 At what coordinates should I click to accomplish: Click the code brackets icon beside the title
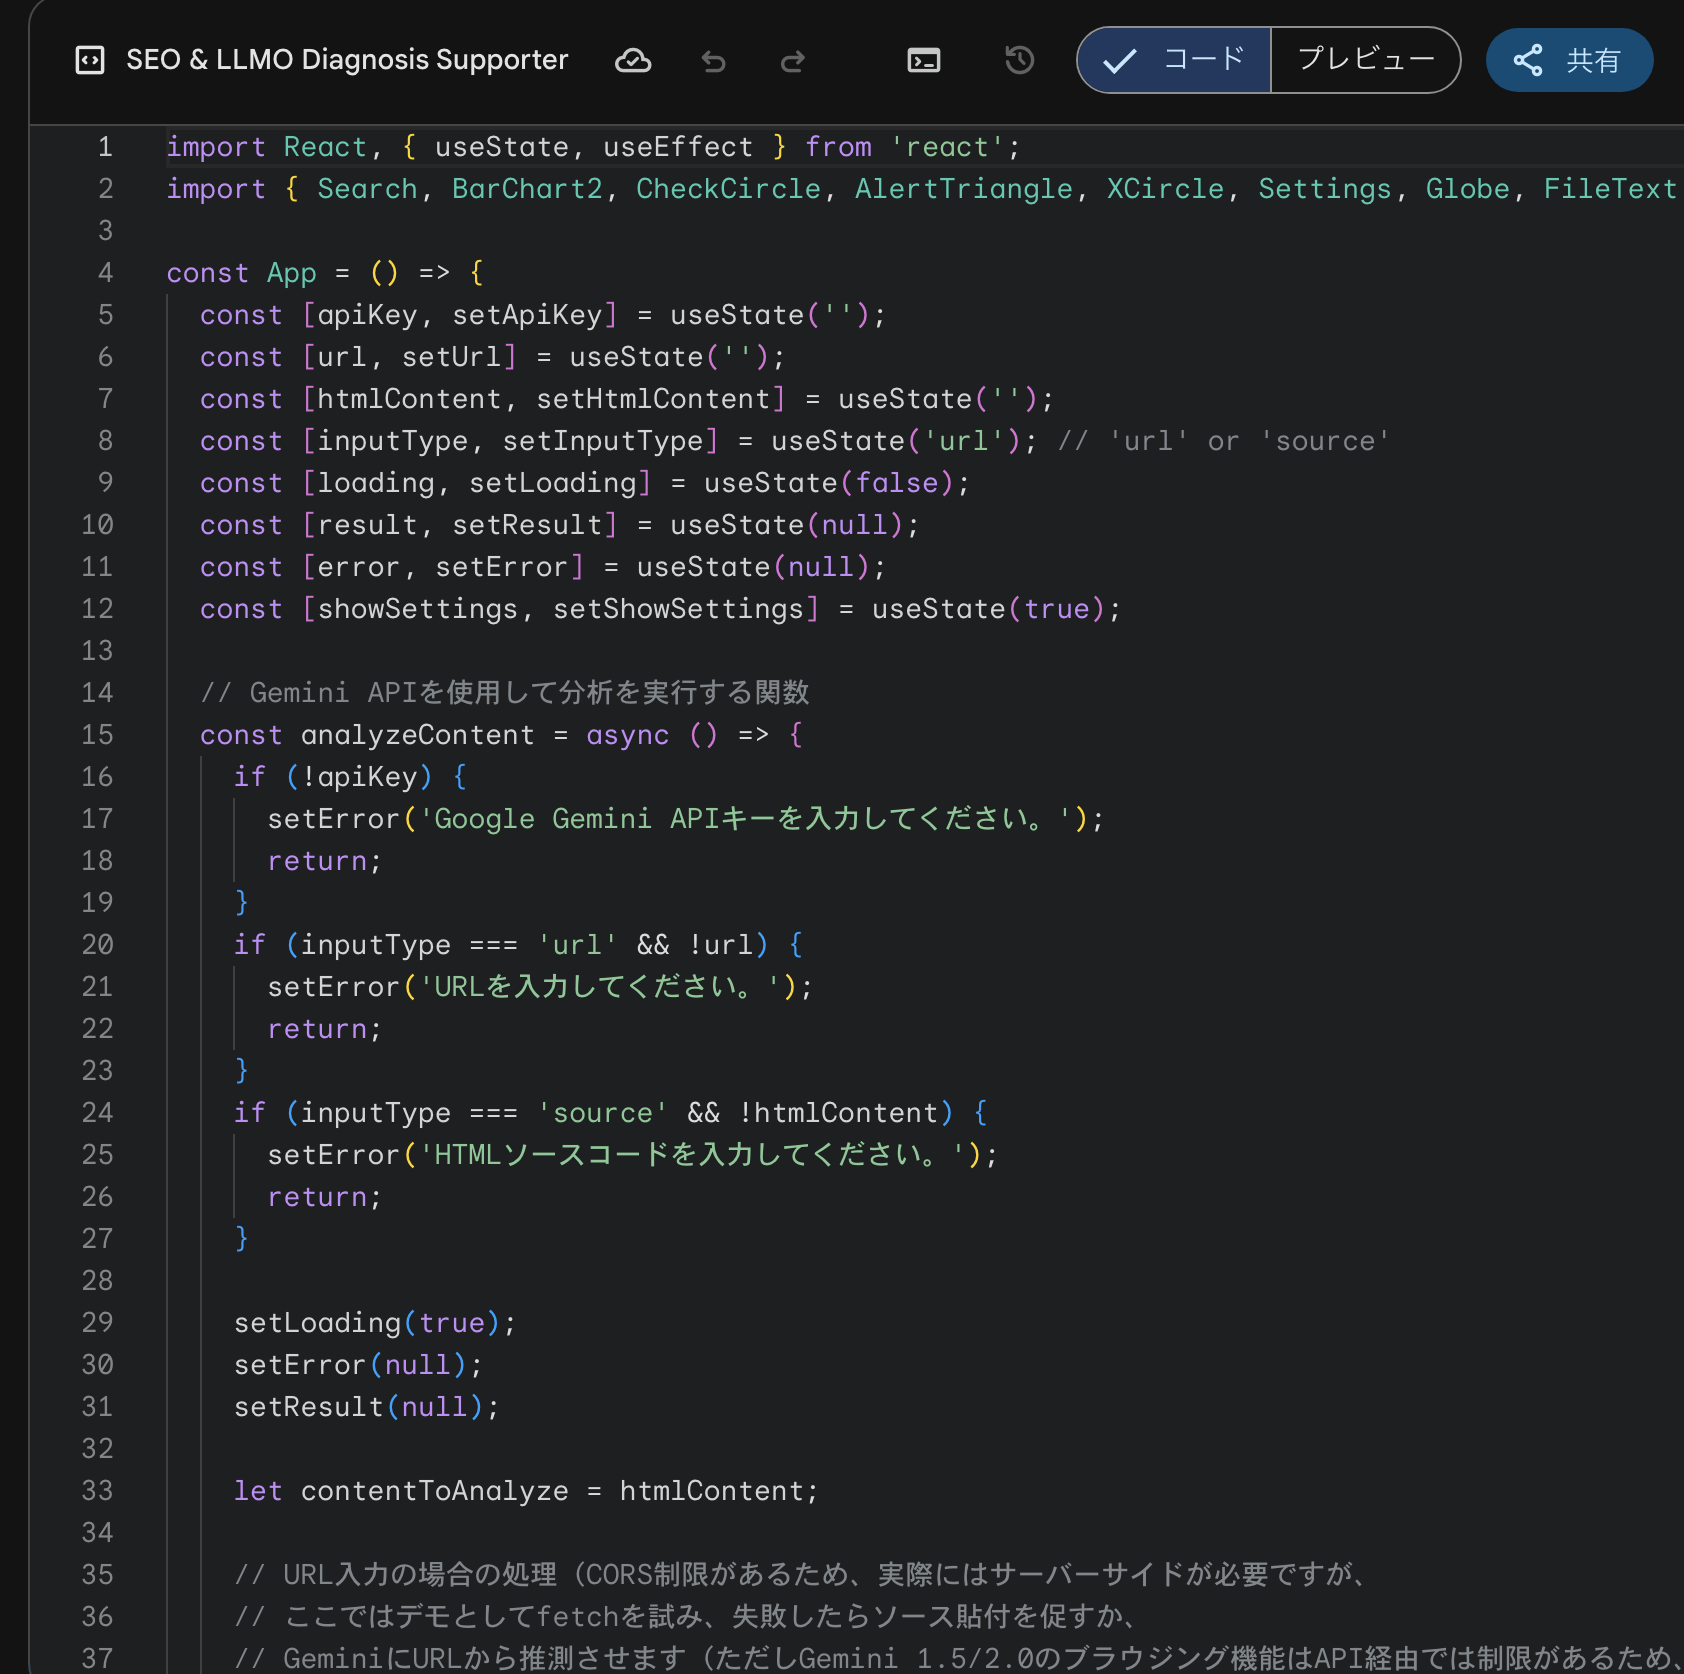coord(91,60)
